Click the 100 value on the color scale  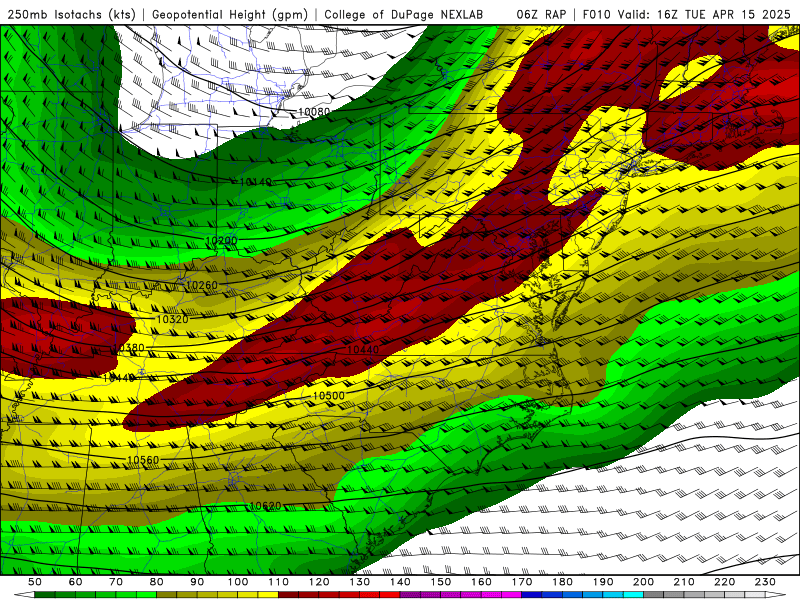tap(238, 582)
